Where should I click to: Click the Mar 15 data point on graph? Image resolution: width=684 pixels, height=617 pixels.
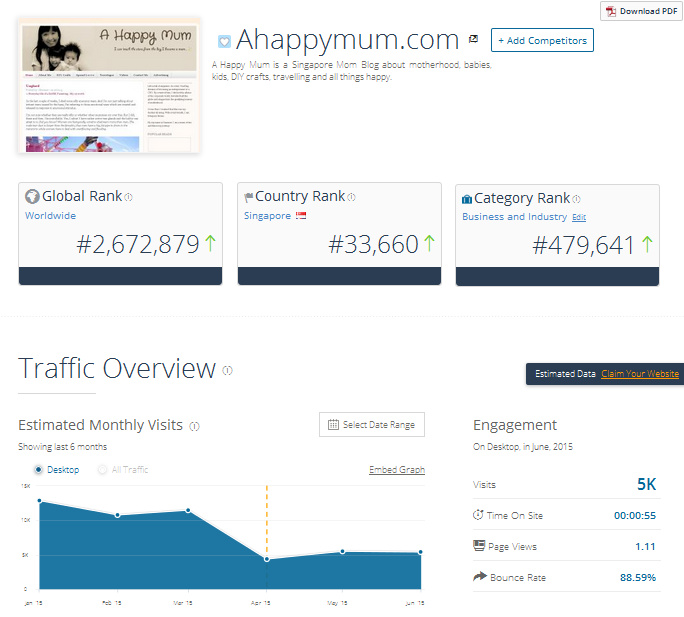[x=188, y=510]
